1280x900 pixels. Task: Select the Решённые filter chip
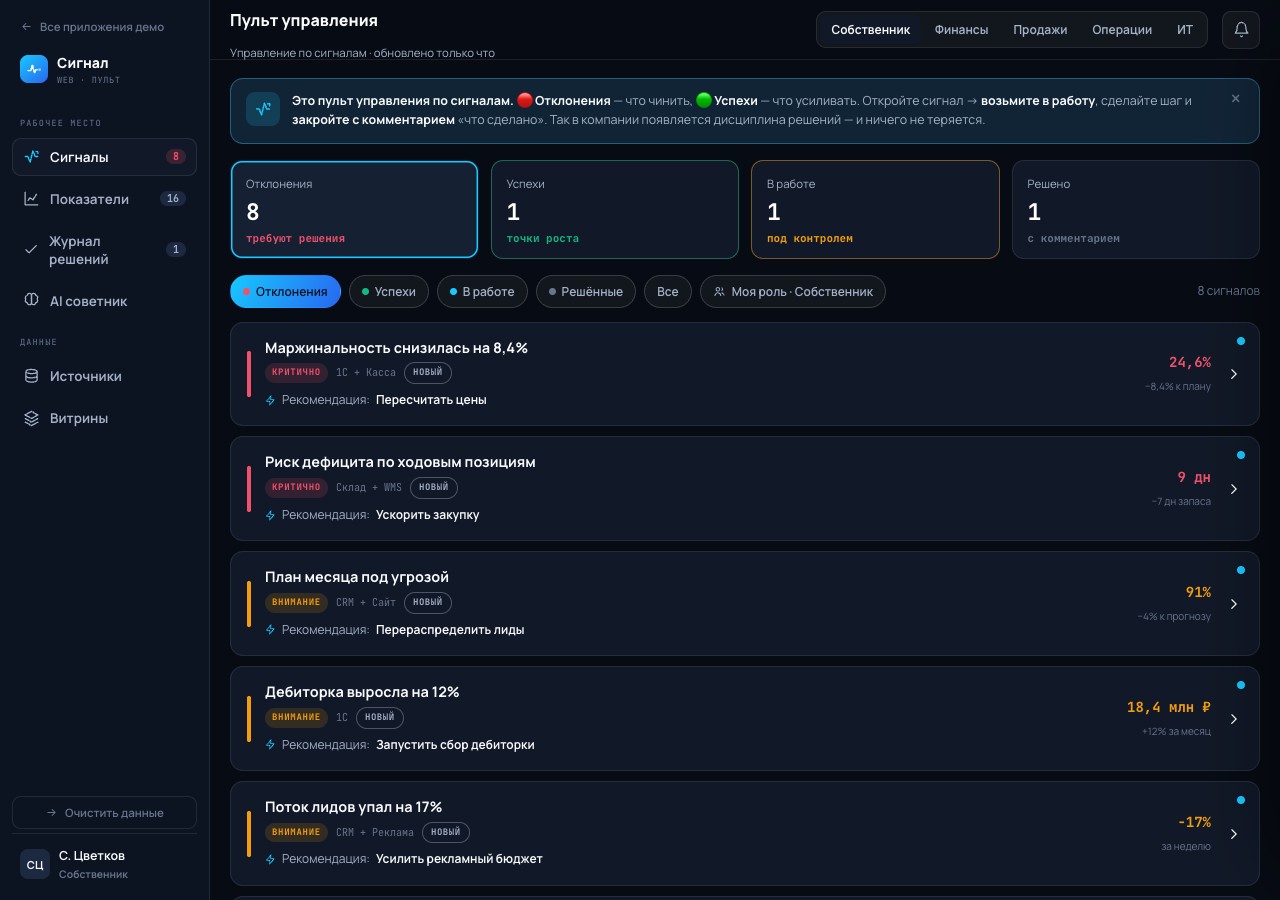[x=586, y=292]
